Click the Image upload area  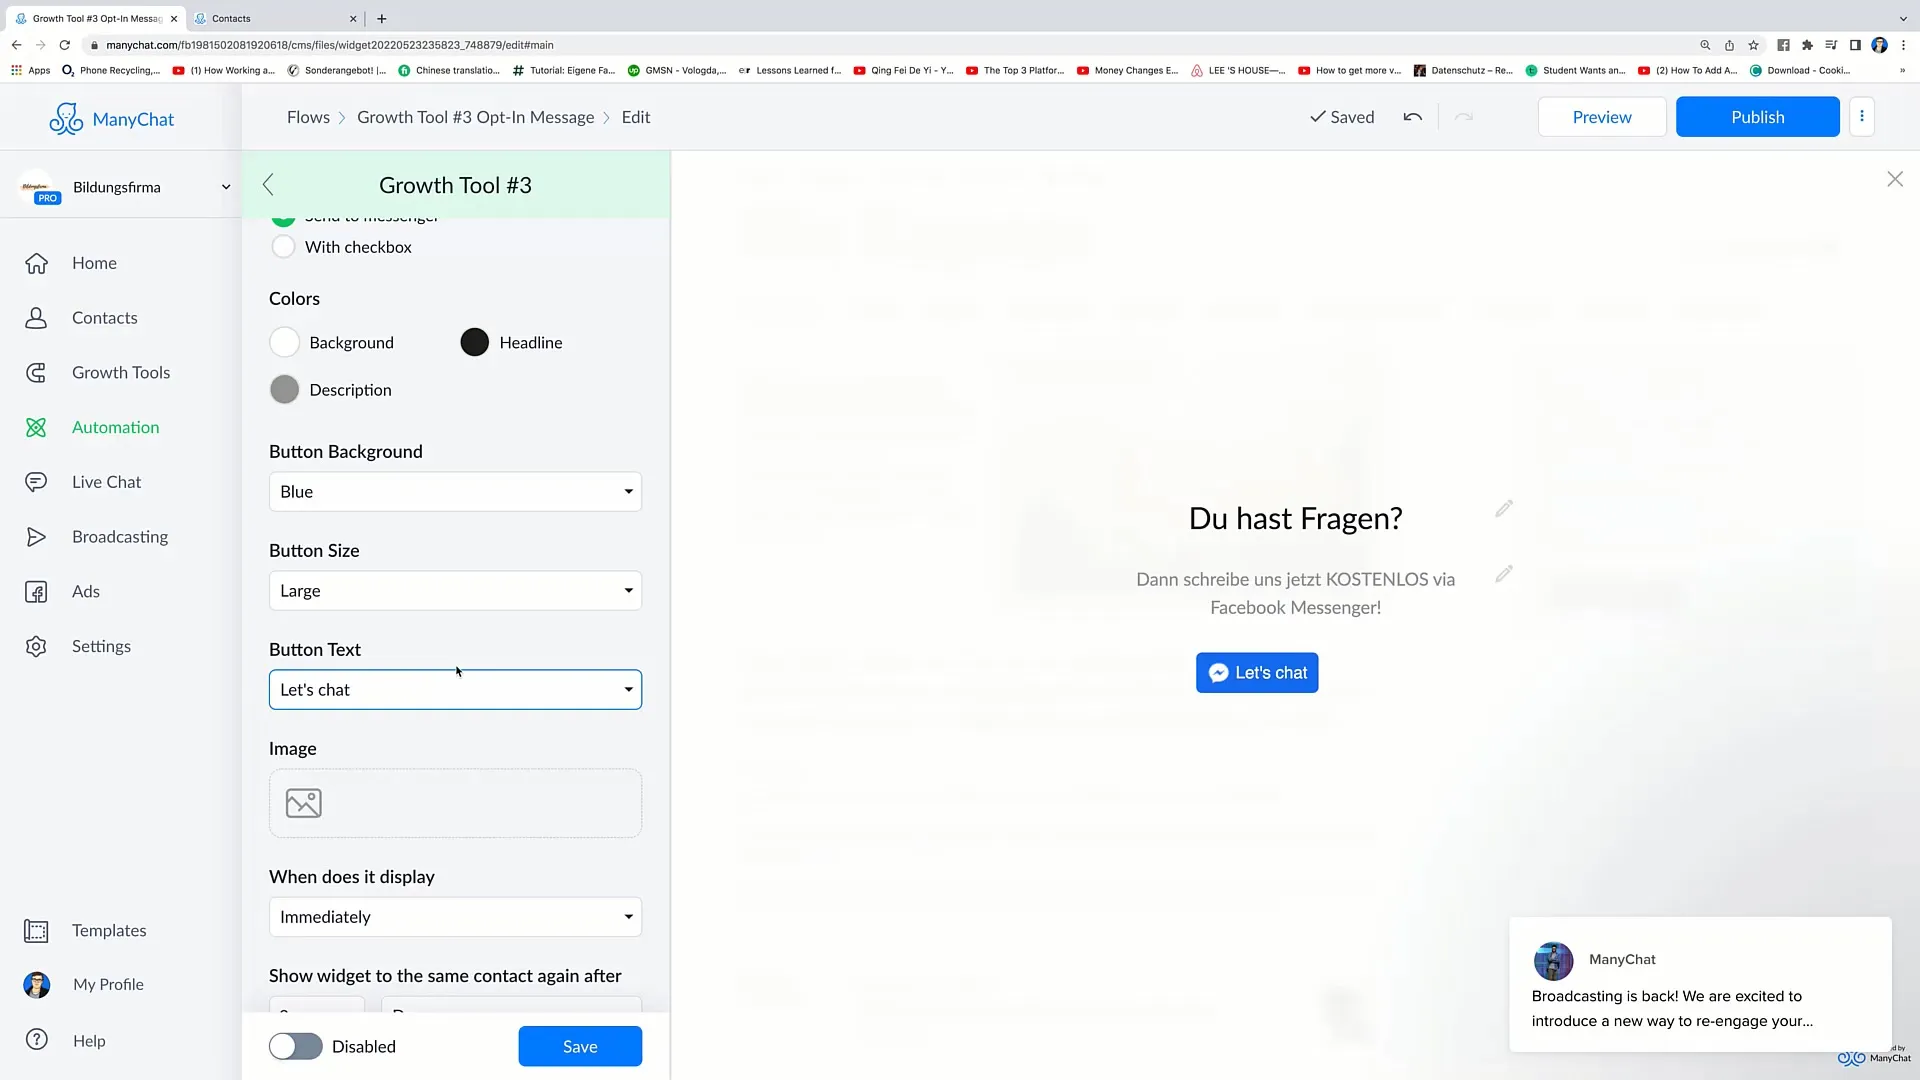click(455, 803)
